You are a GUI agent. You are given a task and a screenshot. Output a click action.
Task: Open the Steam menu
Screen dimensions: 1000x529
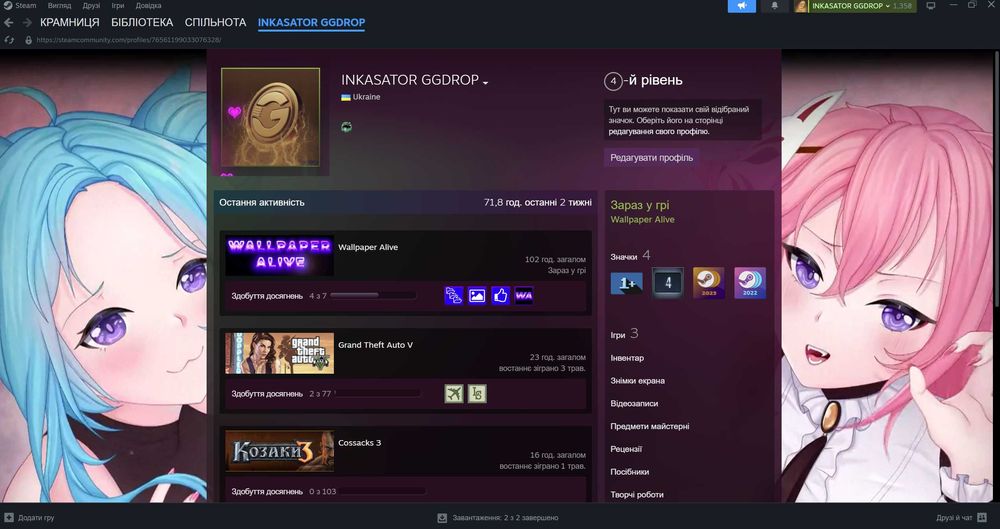coord(26,5)
